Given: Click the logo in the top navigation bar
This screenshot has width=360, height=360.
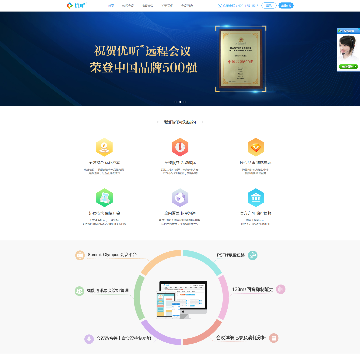Looking at the screenshot, I should [x=76, y=5].
